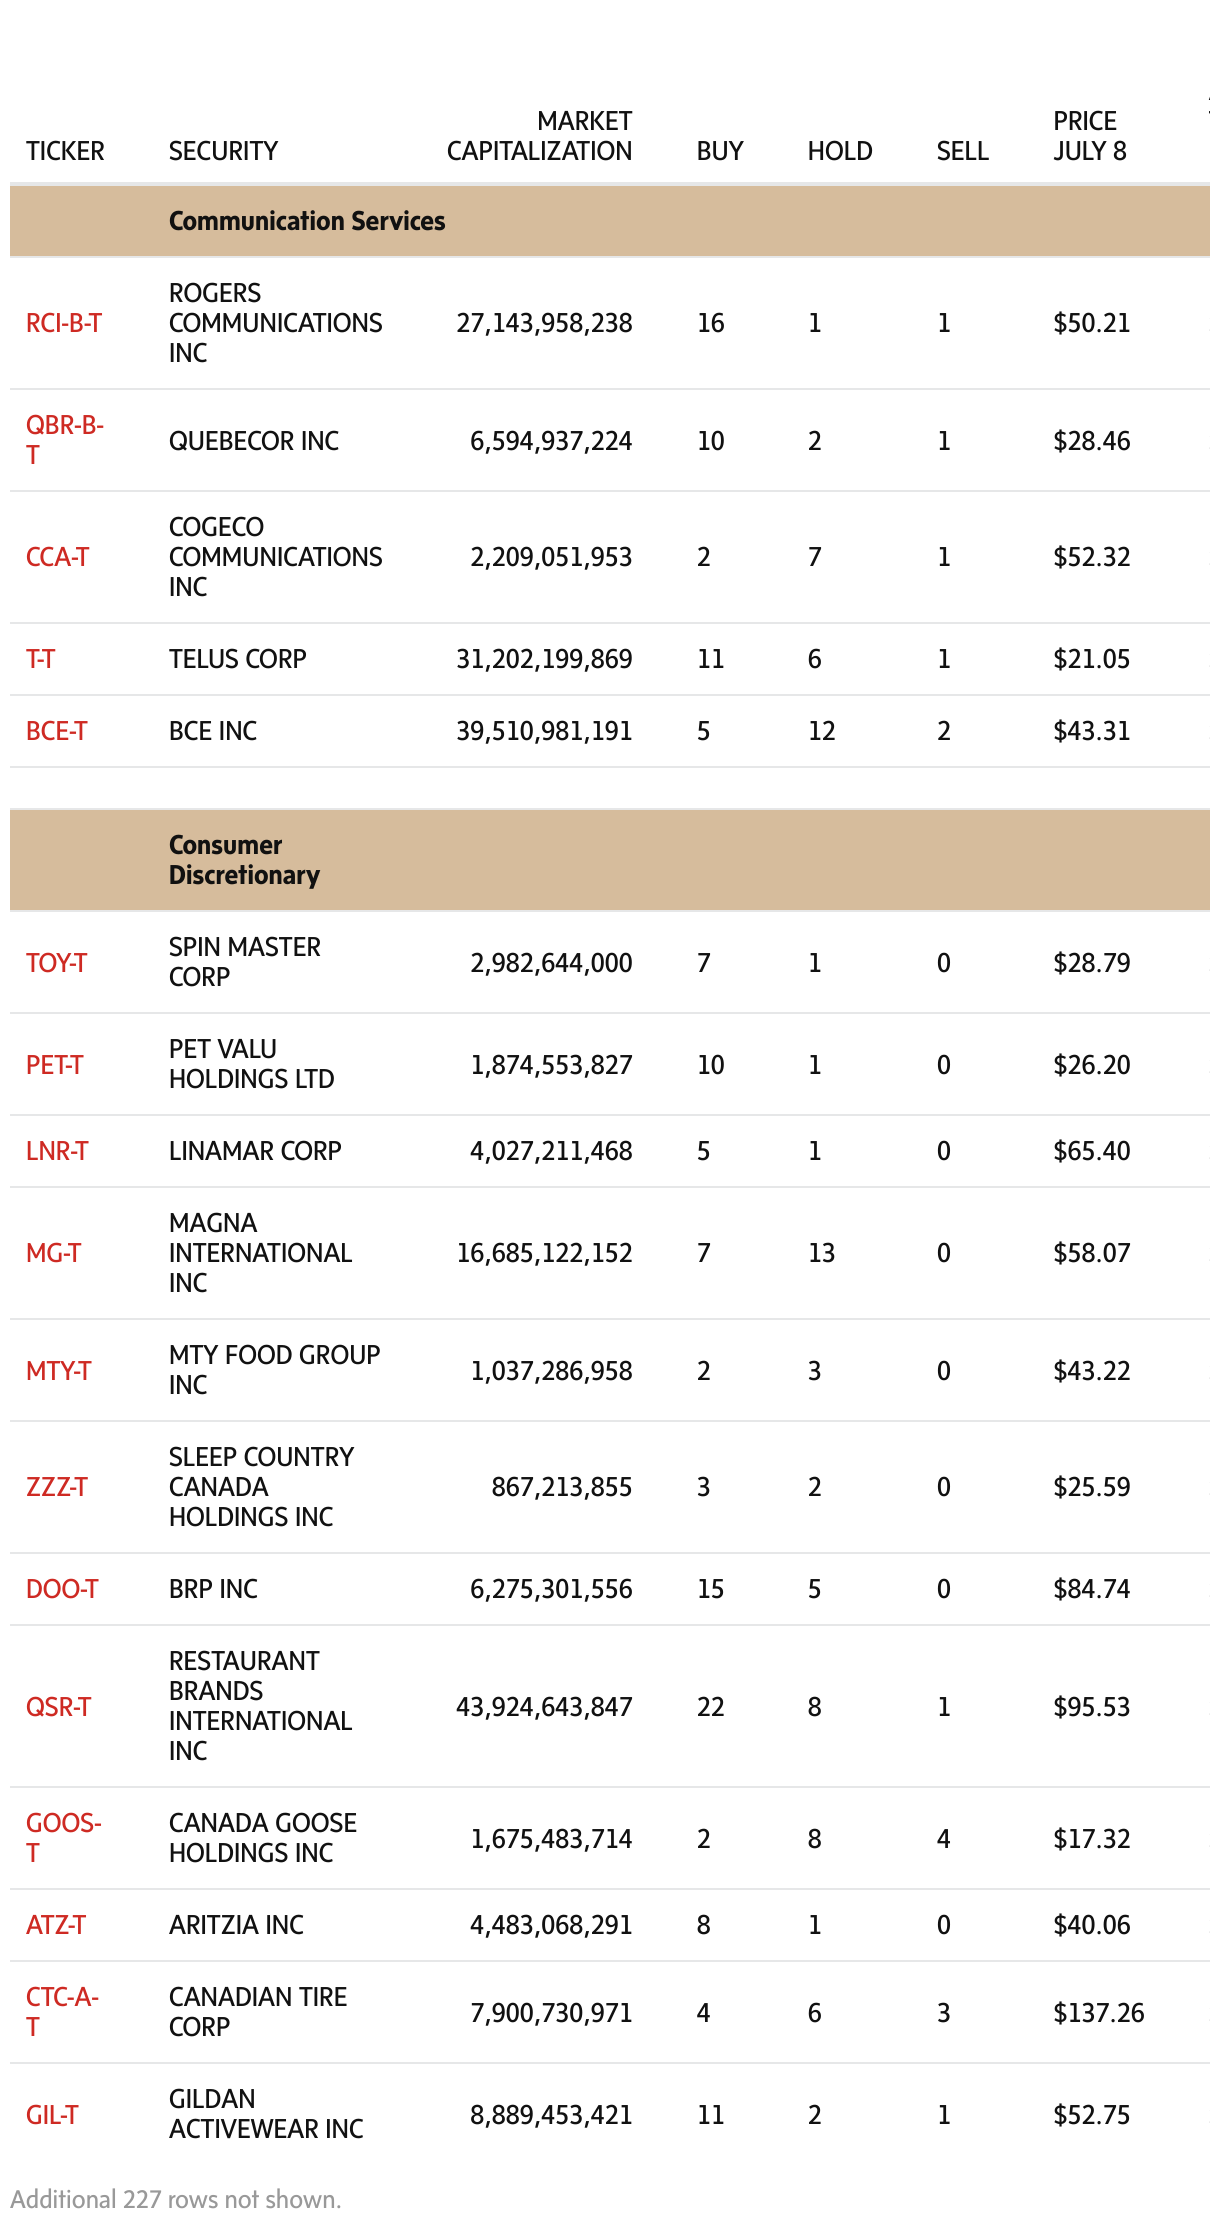The width and height of the screenshot is (1220, 2224).
Task: Click the BCE-T ticker link
Action: click(x=56, y=731)
